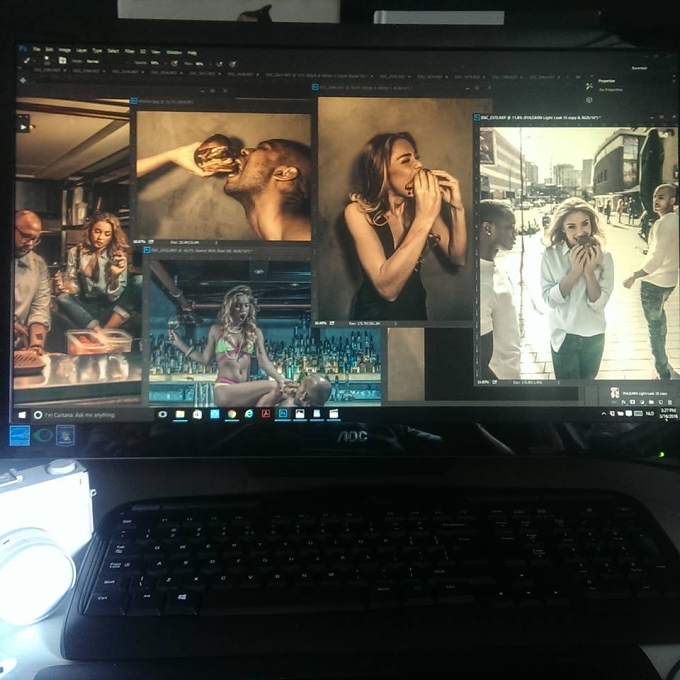Toggle pressure for size icon
680x680 pixels.
tap(232, 64)
